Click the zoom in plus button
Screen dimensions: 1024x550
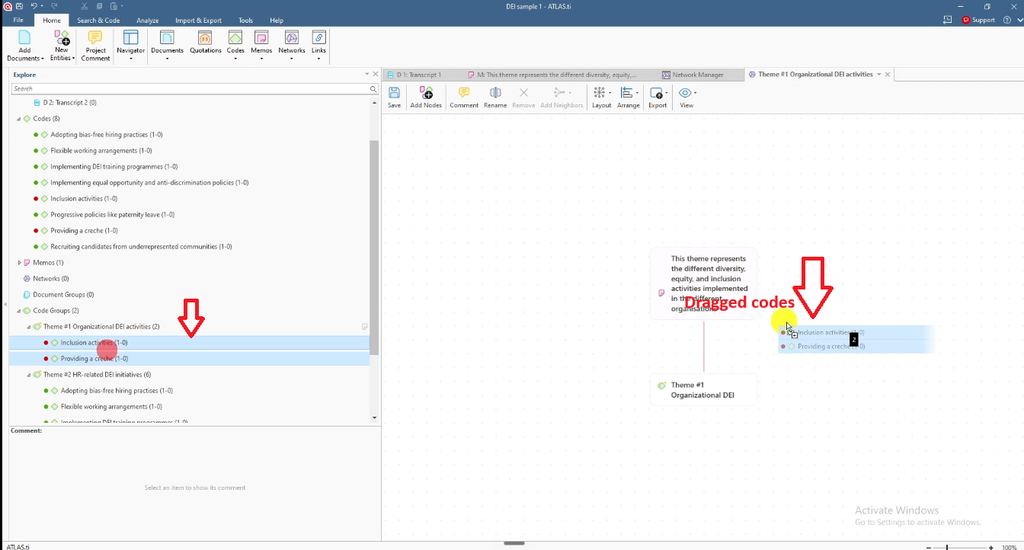click(991, 547)
